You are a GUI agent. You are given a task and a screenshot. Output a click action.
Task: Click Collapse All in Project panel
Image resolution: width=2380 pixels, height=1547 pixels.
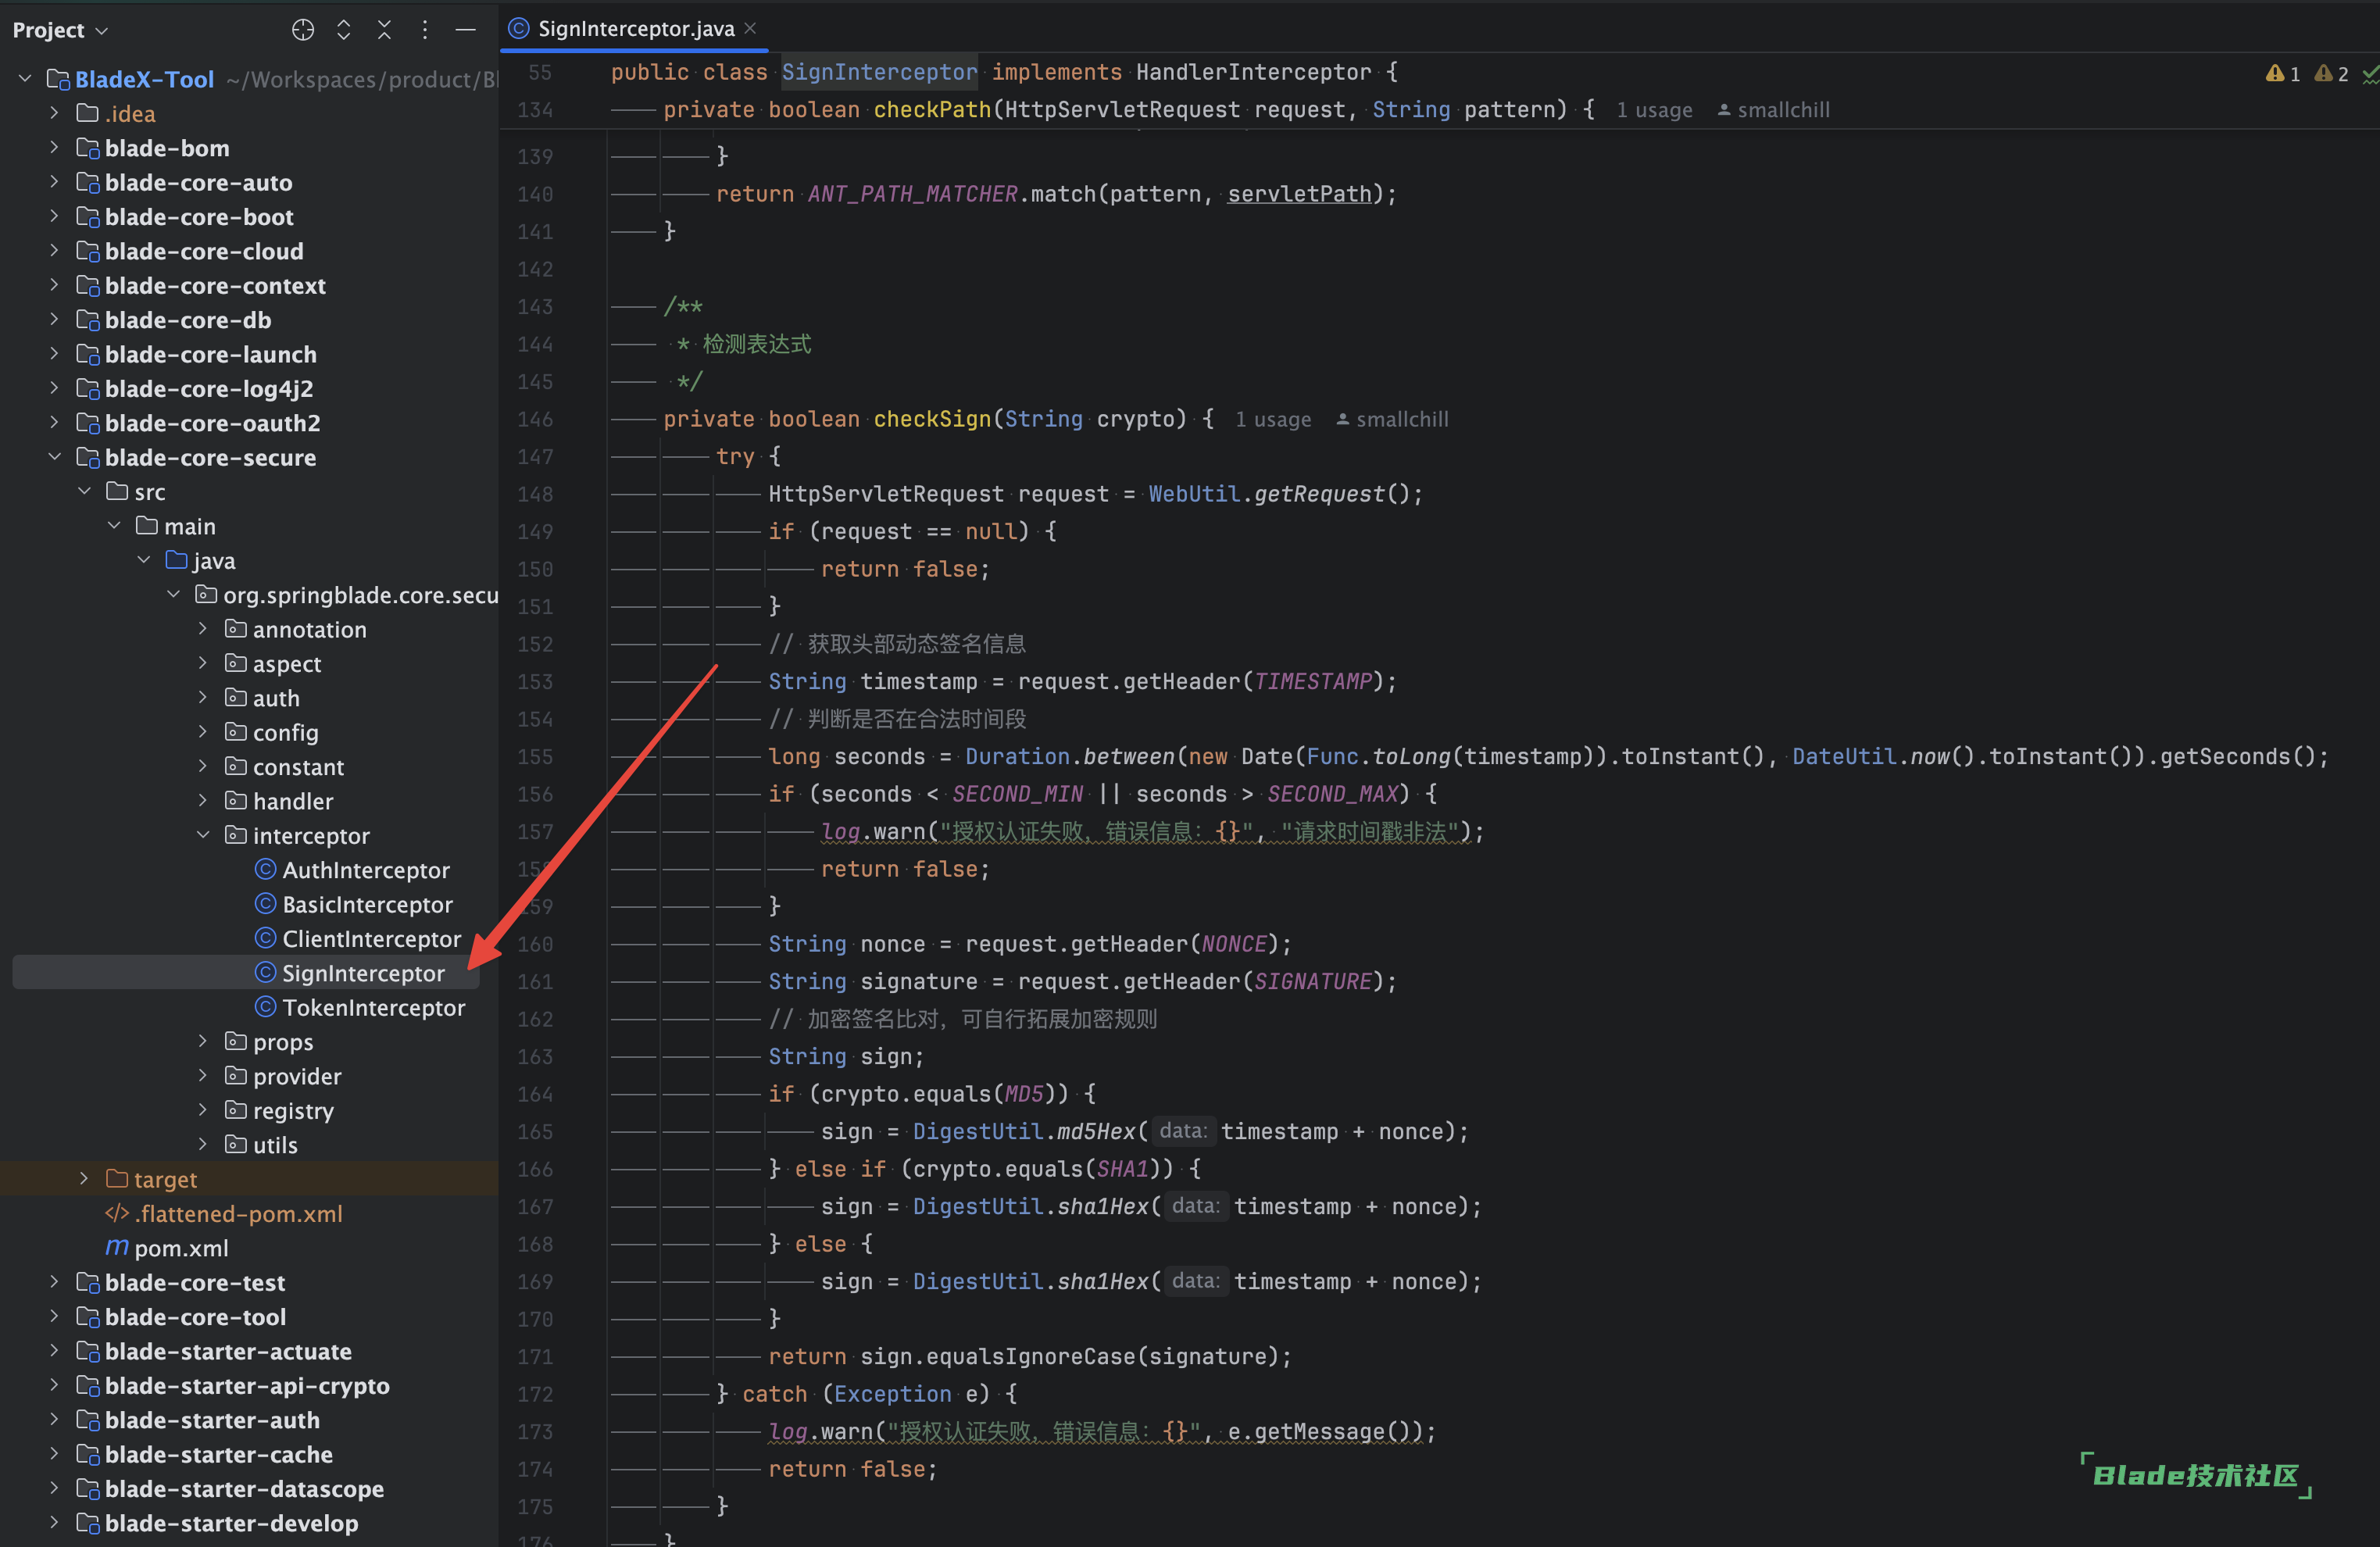[384, 30]
